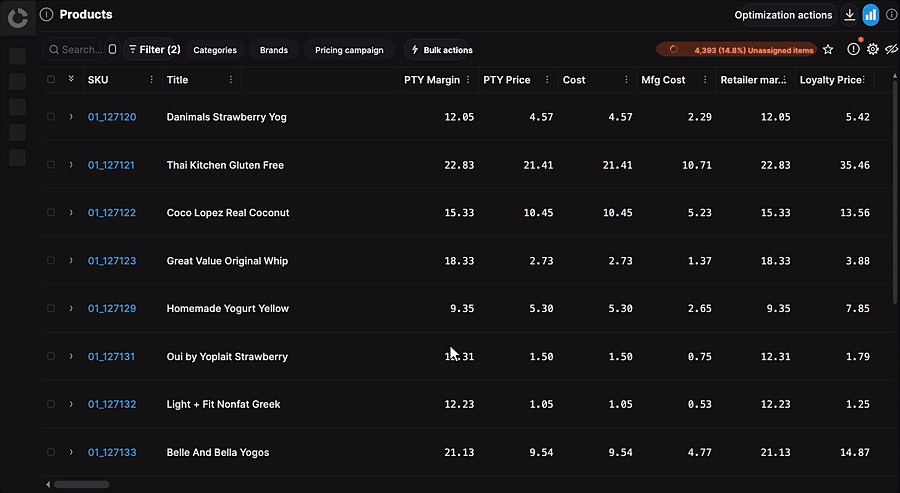Open Mfg Cost column options menu
This screenshot has width=900, height=493.
[x=705, y=80]
